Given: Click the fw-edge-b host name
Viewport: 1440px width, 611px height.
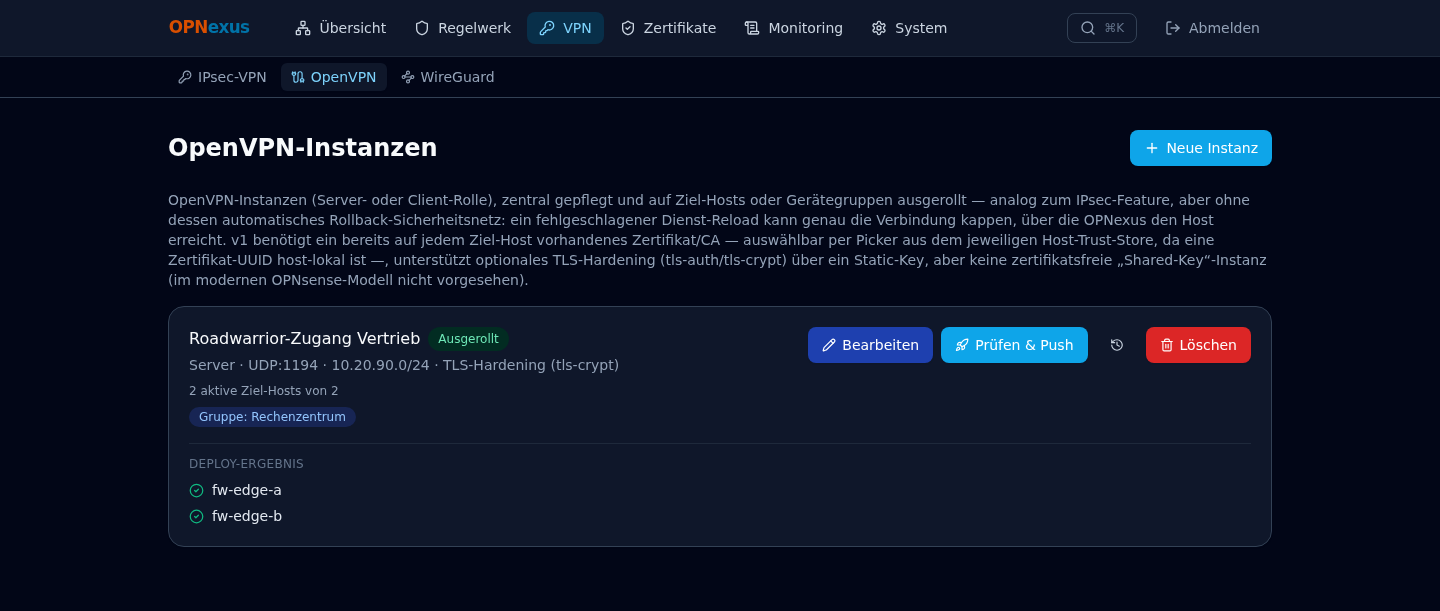Looking at the screenshot, I should point(247,516).
